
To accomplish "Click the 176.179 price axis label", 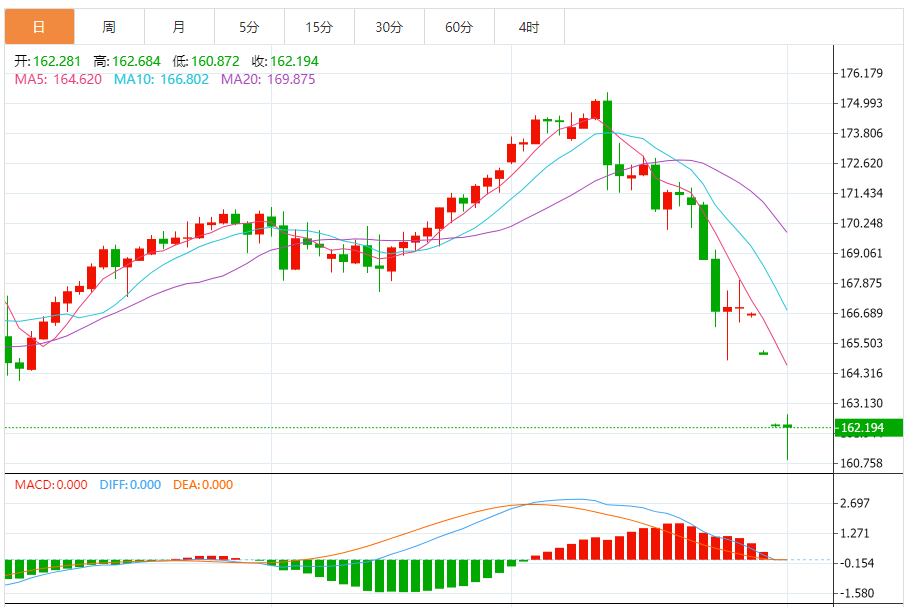I will [861, 73].
